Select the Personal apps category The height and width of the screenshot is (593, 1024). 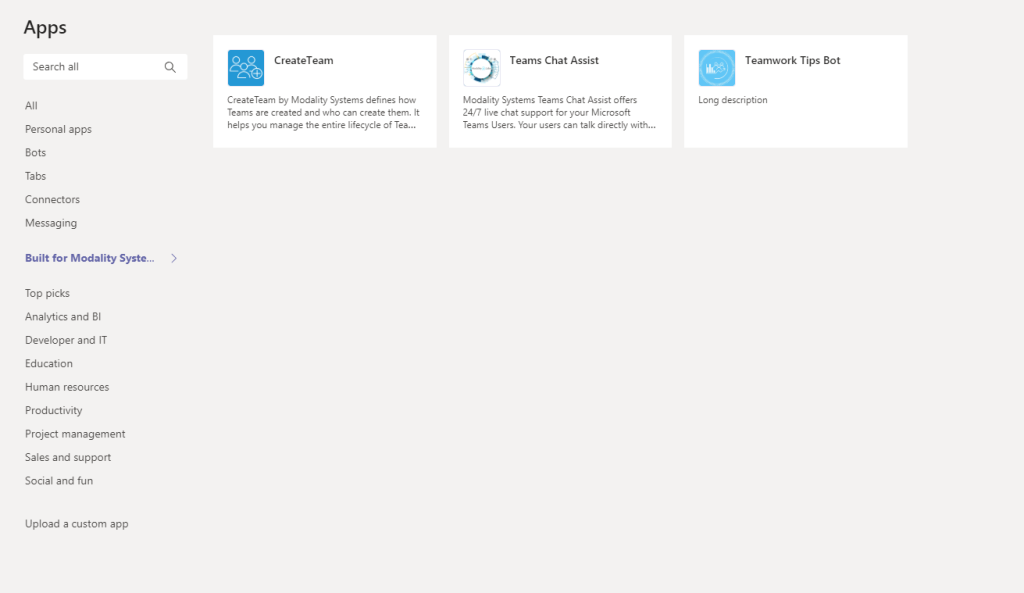coord(58,129)
